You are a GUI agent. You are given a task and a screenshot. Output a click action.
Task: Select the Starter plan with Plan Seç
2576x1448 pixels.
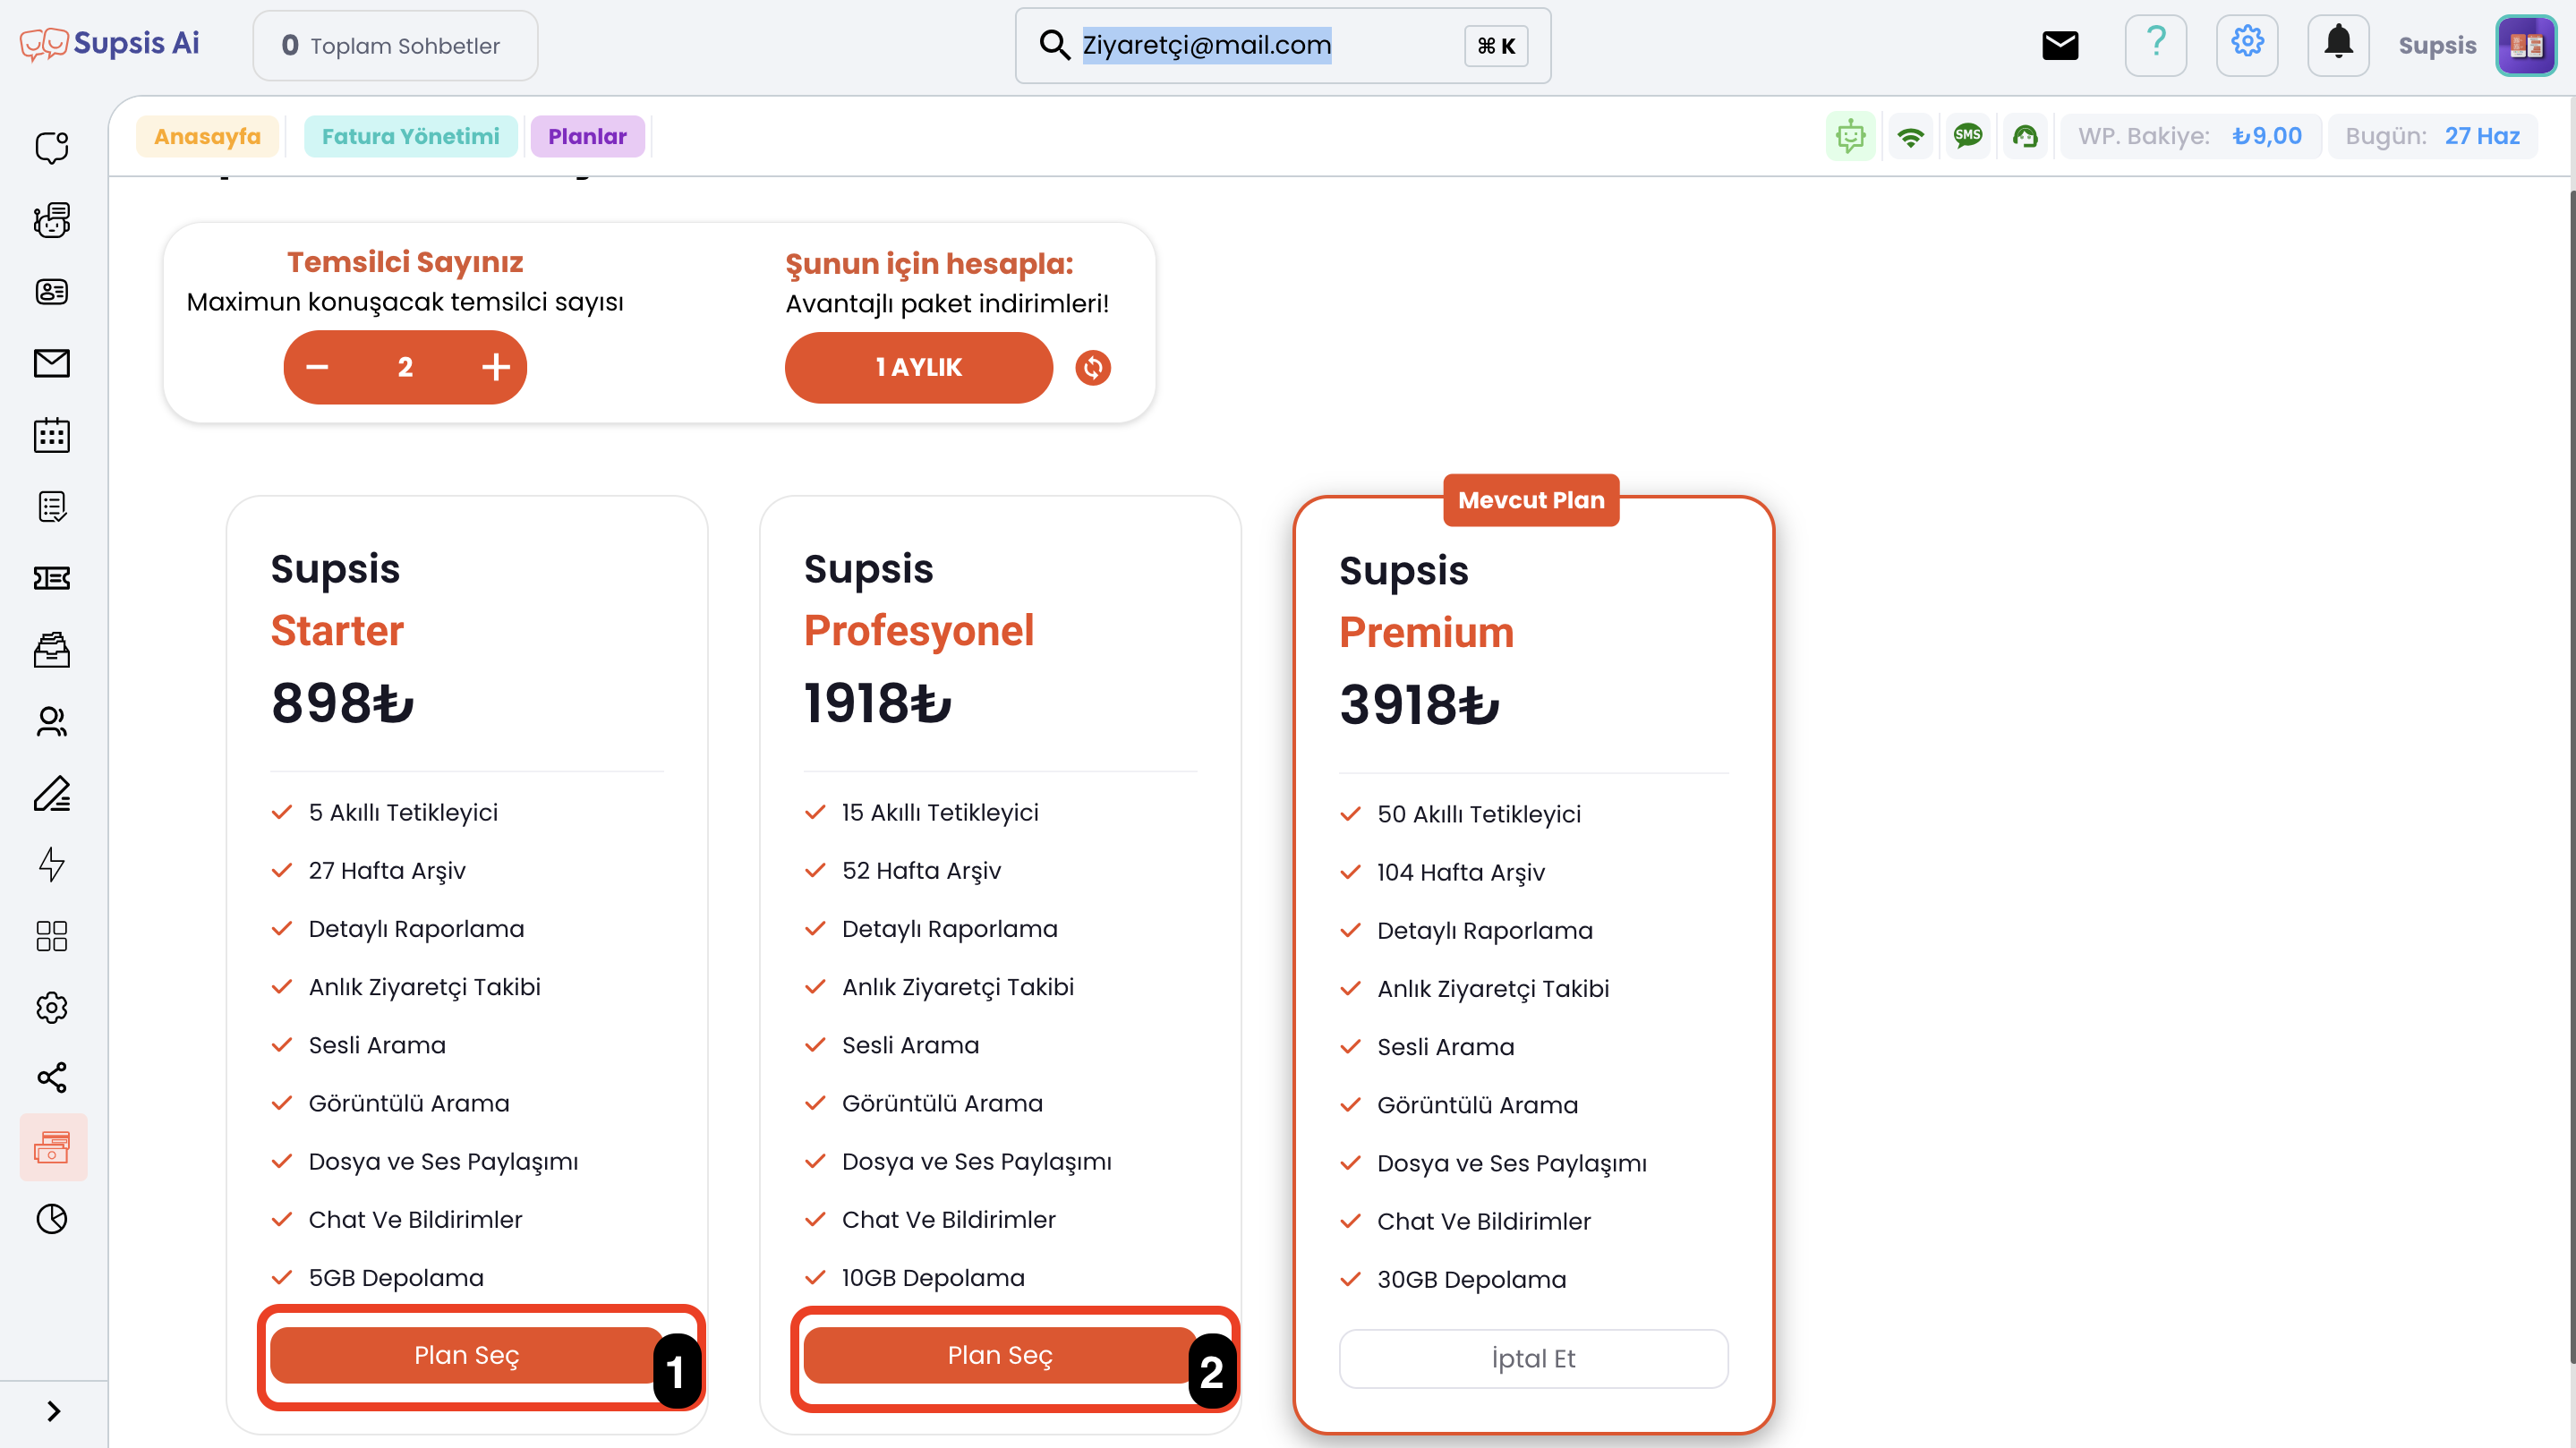point(467,1355)
